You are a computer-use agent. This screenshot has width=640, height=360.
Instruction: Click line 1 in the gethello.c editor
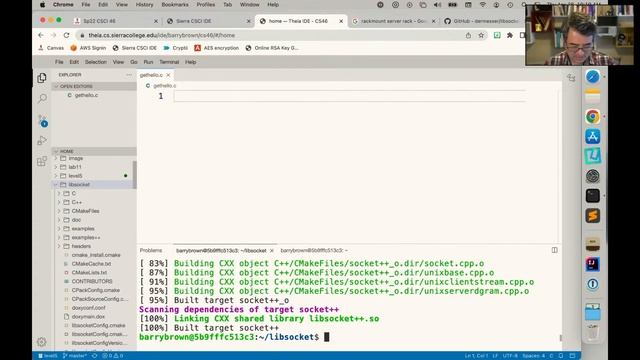coord(349,96)
